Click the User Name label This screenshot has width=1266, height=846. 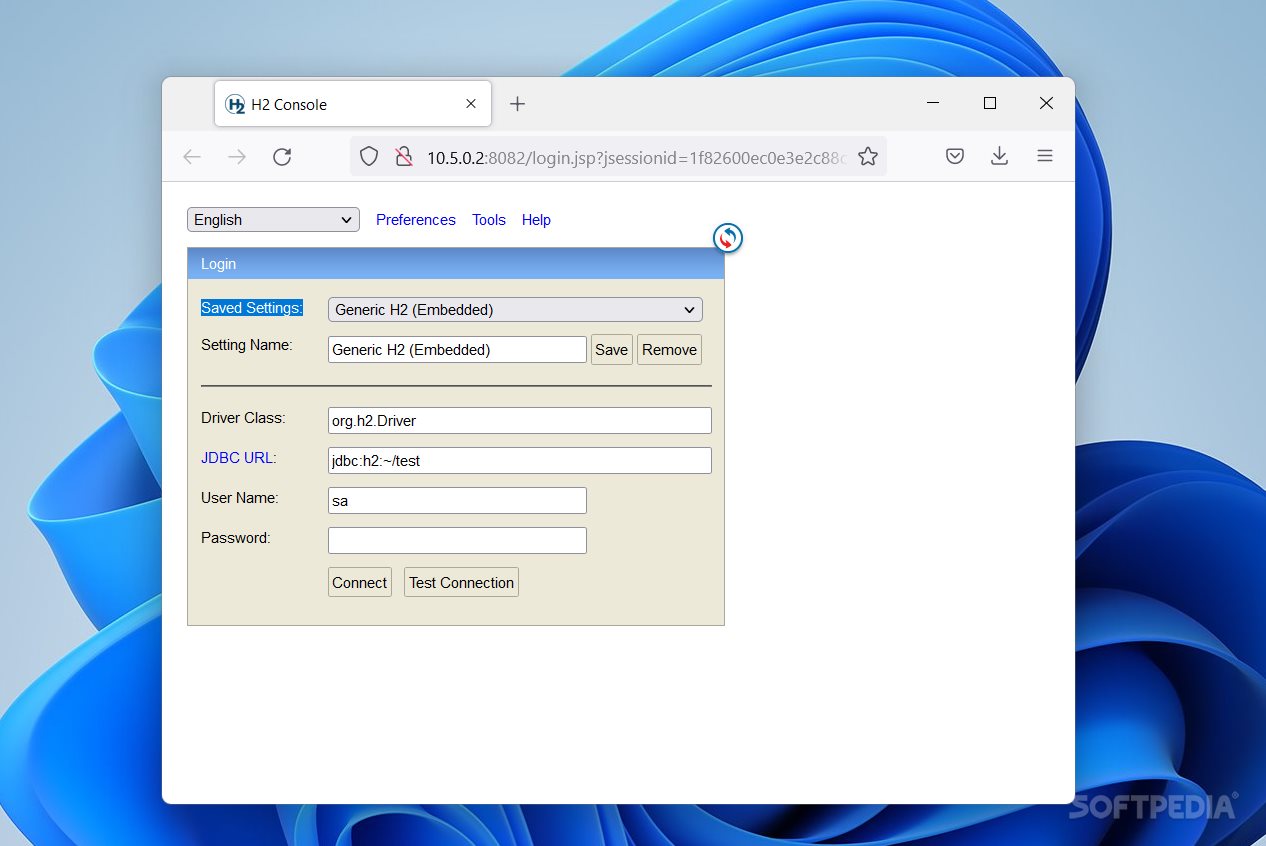240,498
